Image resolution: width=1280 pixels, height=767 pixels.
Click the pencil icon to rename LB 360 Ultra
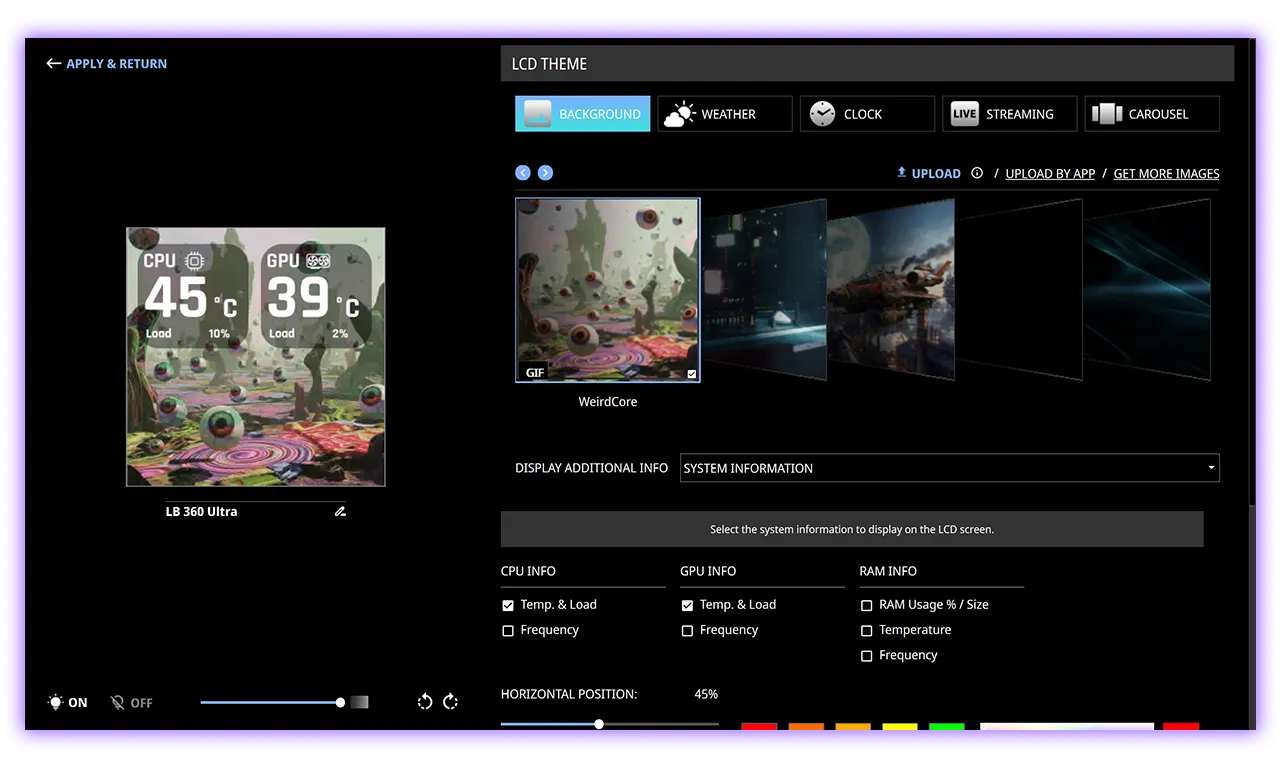tap(340, 512)
